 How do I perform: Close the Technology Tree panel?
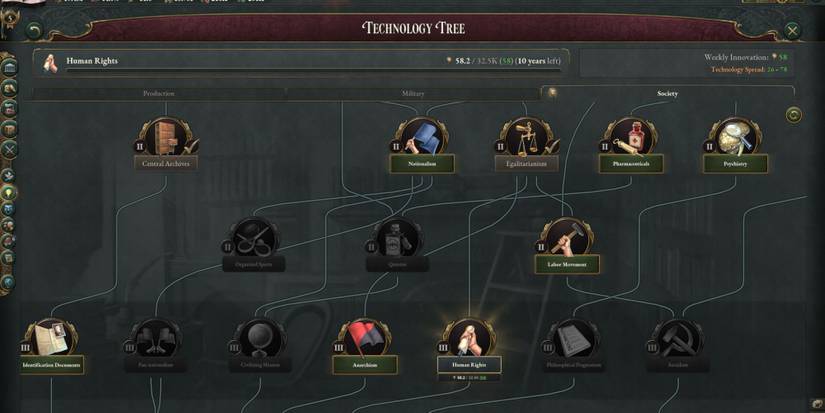click(x=792, y=31)
